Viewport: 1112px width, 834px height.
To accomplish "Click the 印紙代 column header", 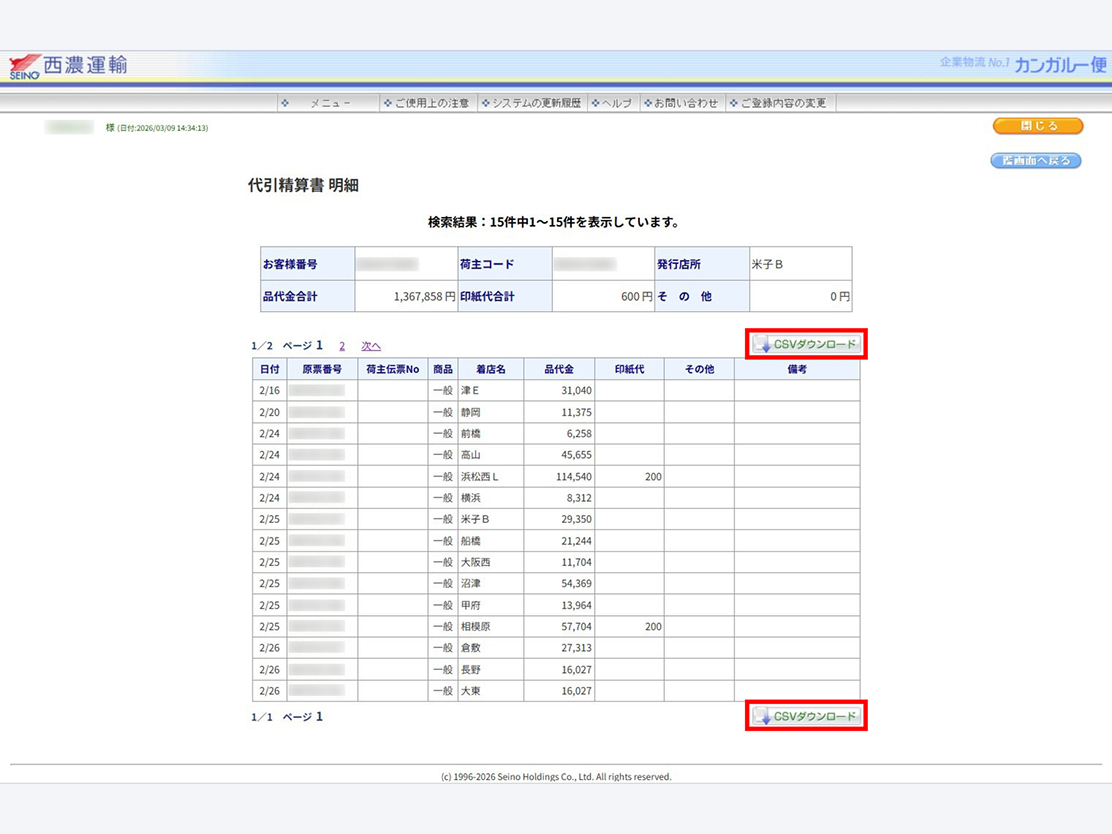I will (629, 369).
